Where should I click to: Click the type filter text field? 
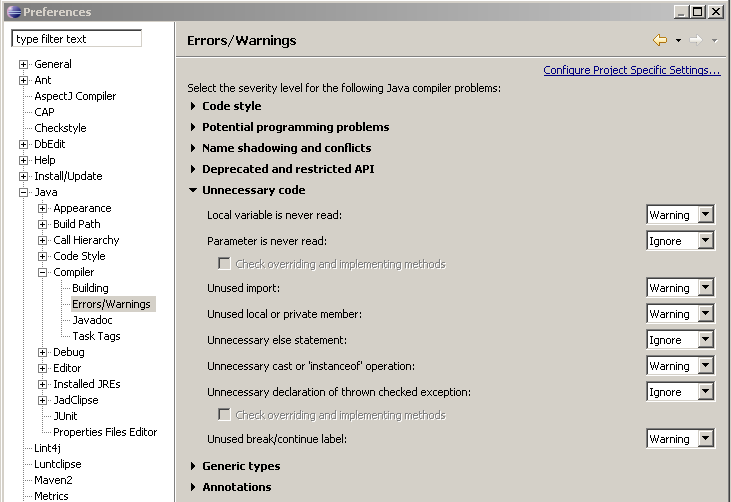[x=77, y=39]
